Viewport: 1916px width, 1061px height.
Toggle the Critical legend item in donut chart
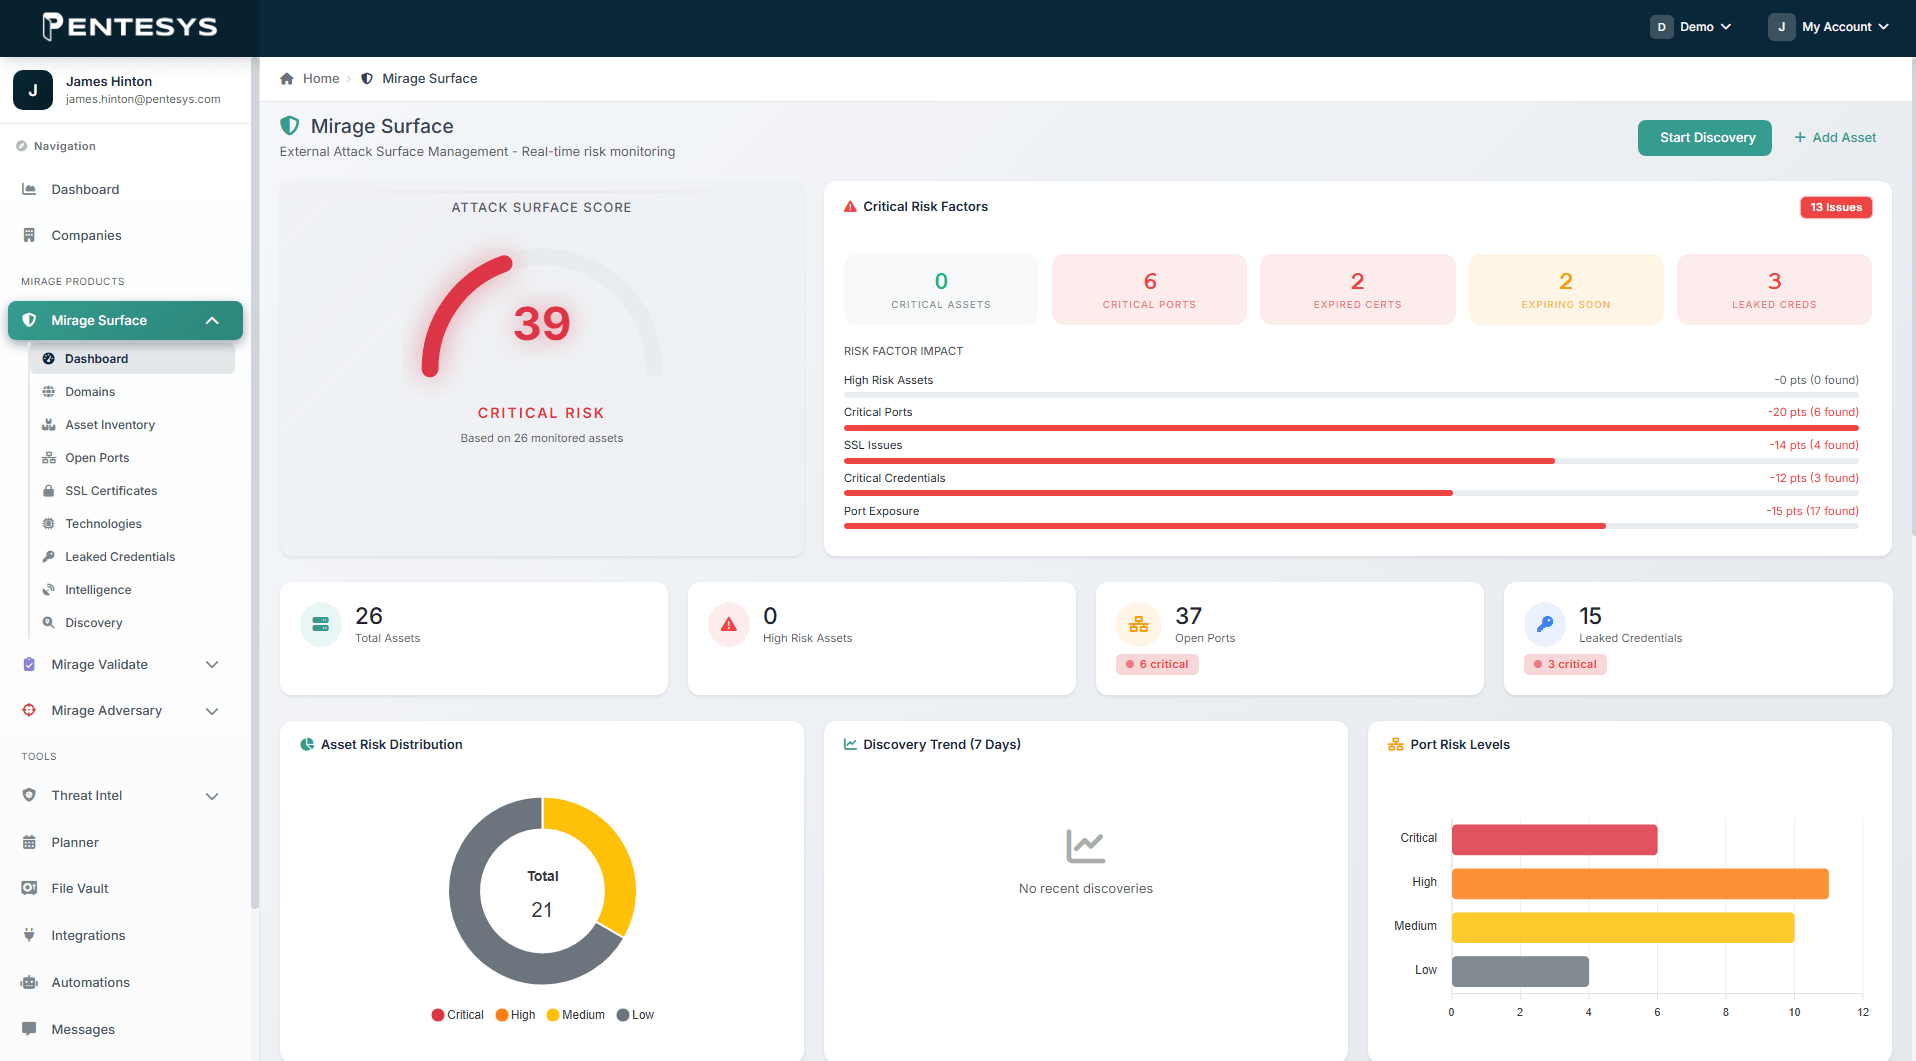(x=457, y=1015)
